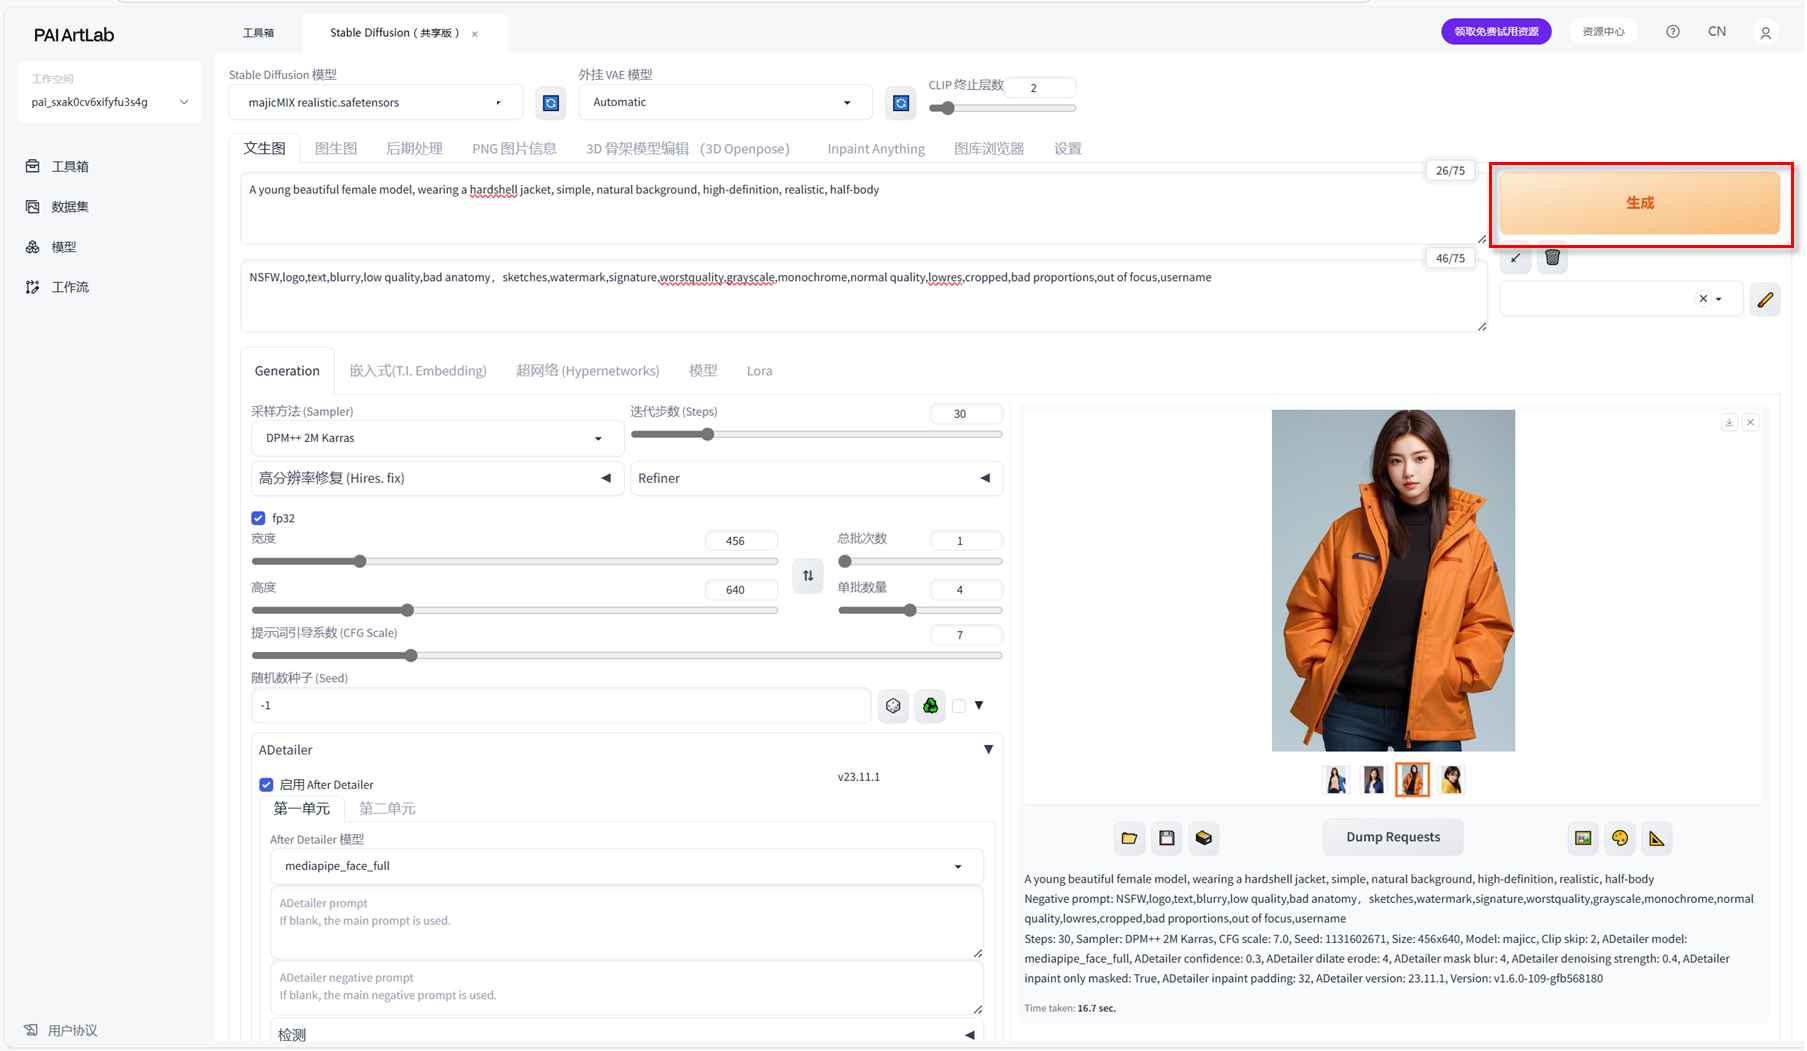
Task: Swap width and height values
Action: [808, 576]
